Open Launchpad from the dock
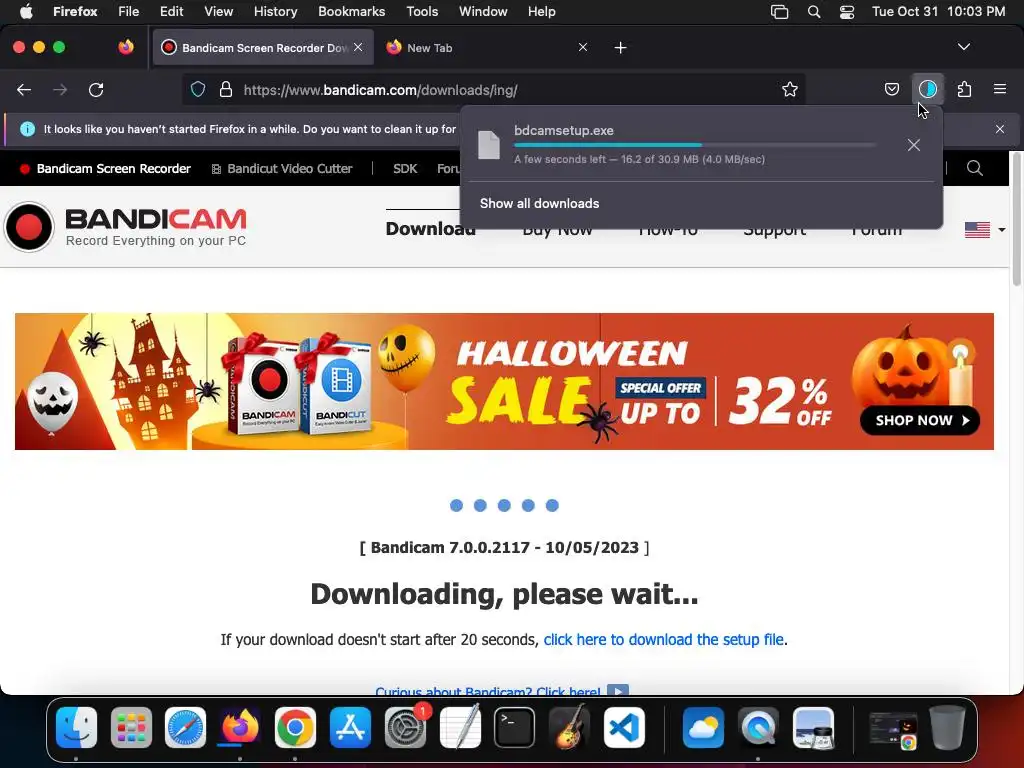The image size is (1024, 768). [131, 727]
